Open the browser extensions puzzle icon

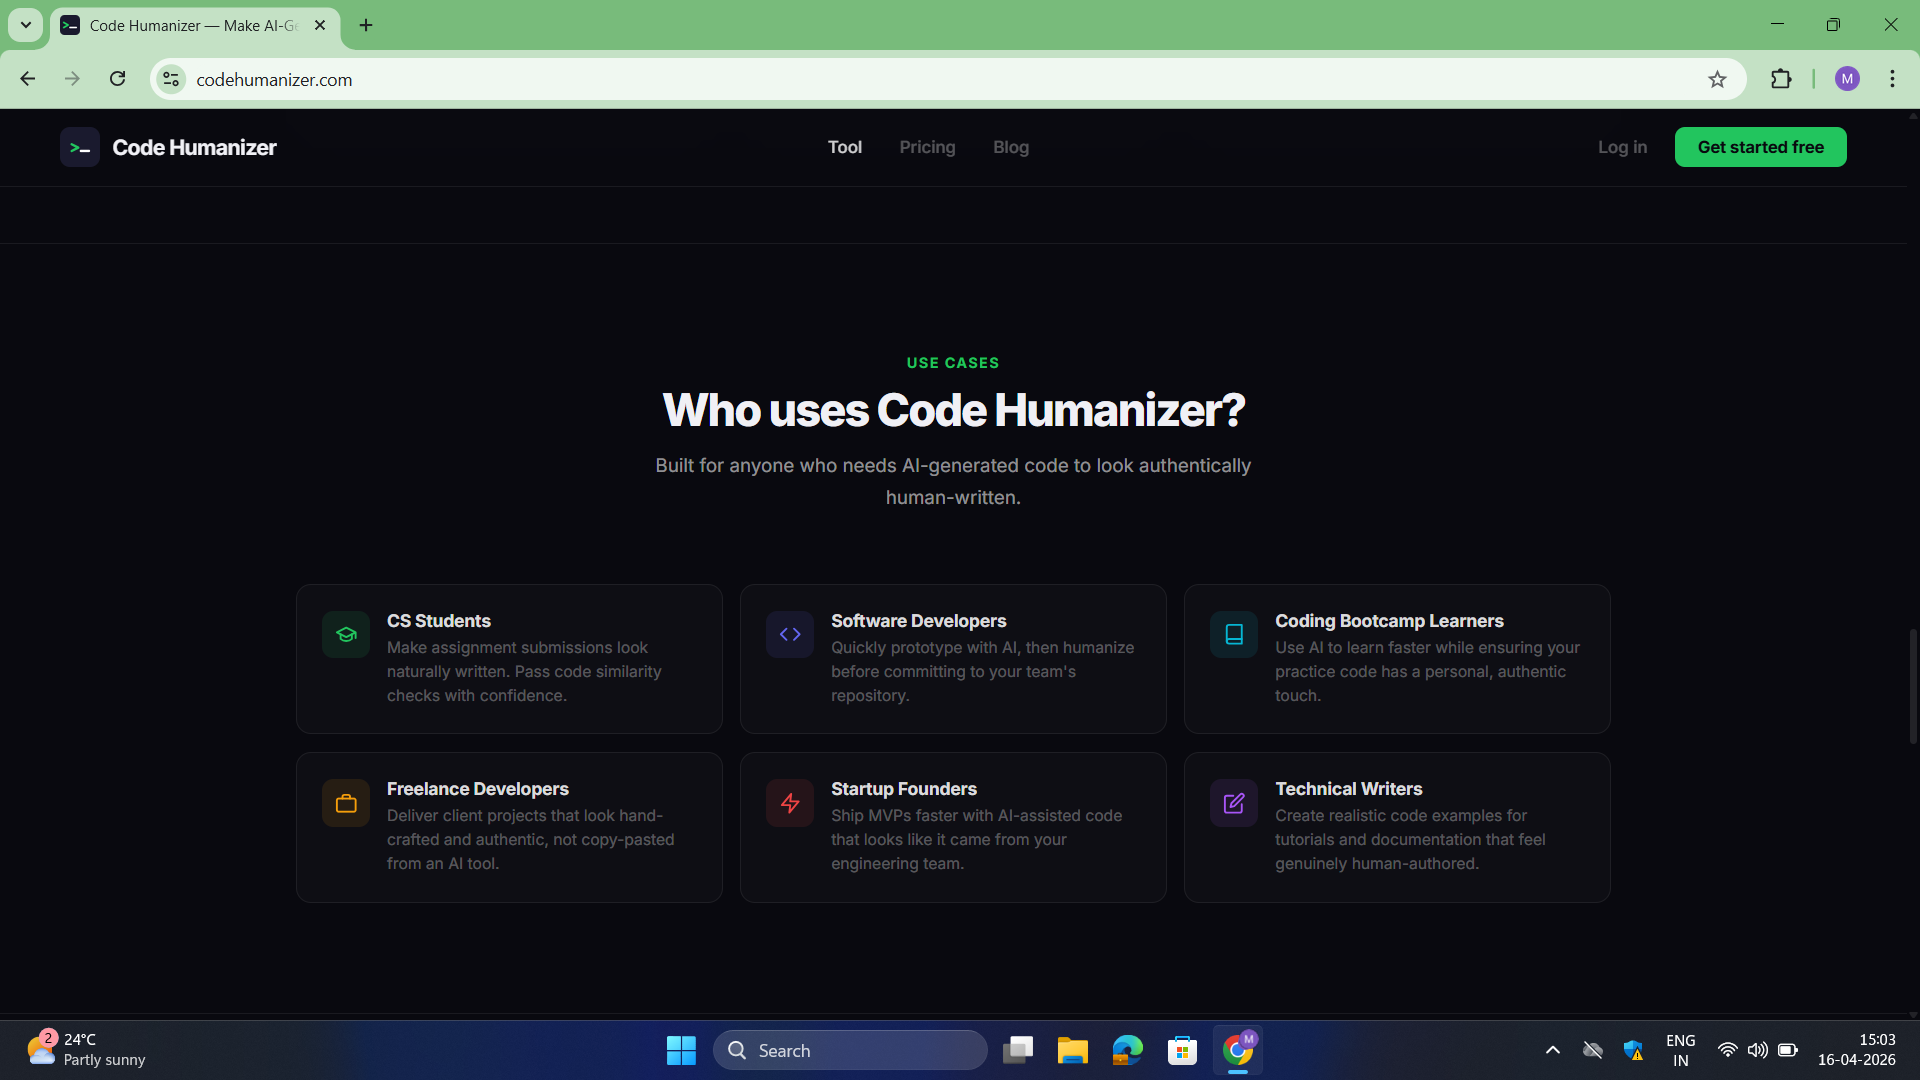tap(1783, 79)
